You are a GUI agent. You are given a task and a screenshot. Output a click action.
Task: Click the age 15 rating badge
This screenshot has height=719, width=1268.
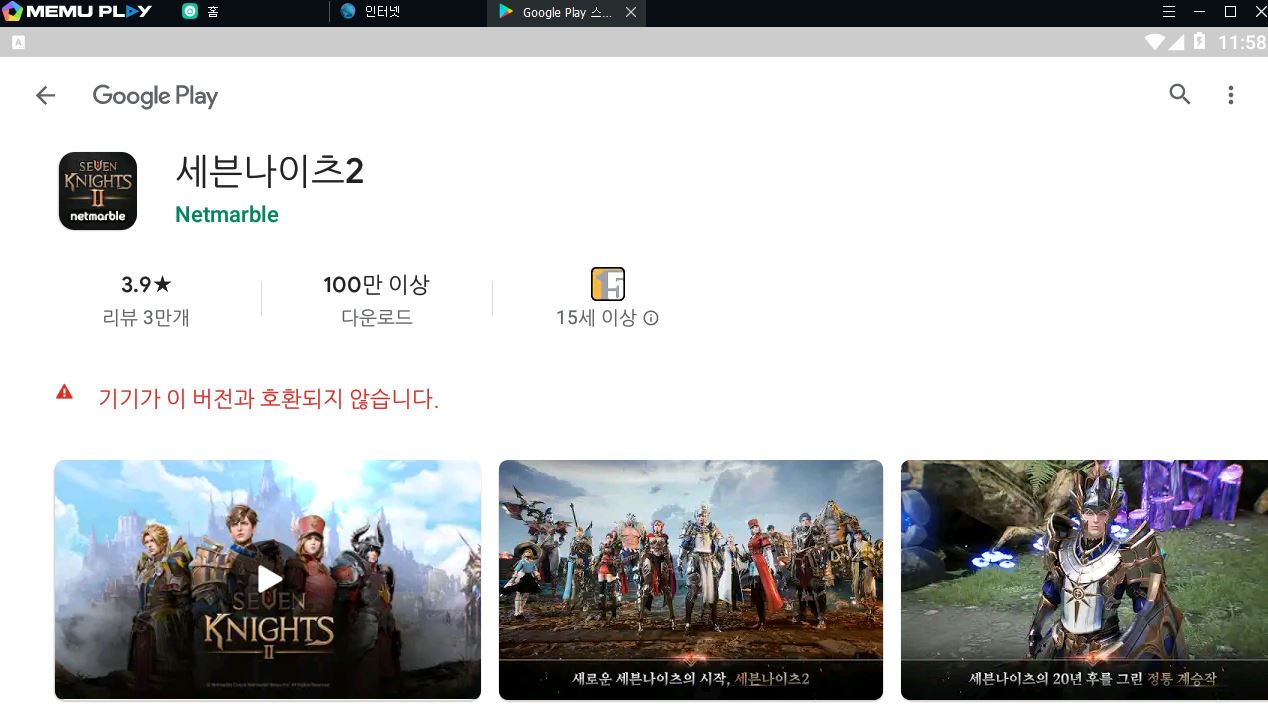click(x=608, y=284)
